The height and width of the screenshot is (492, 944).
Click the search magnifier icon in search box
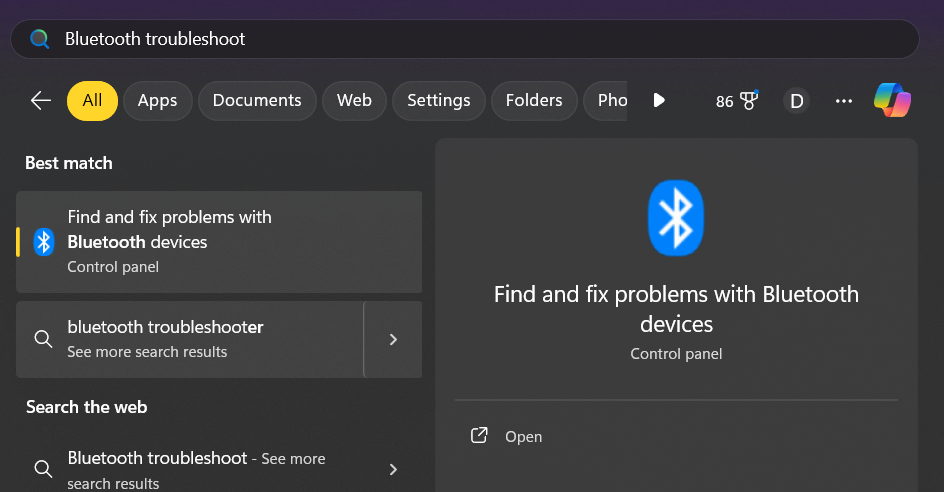pos(40,39)
